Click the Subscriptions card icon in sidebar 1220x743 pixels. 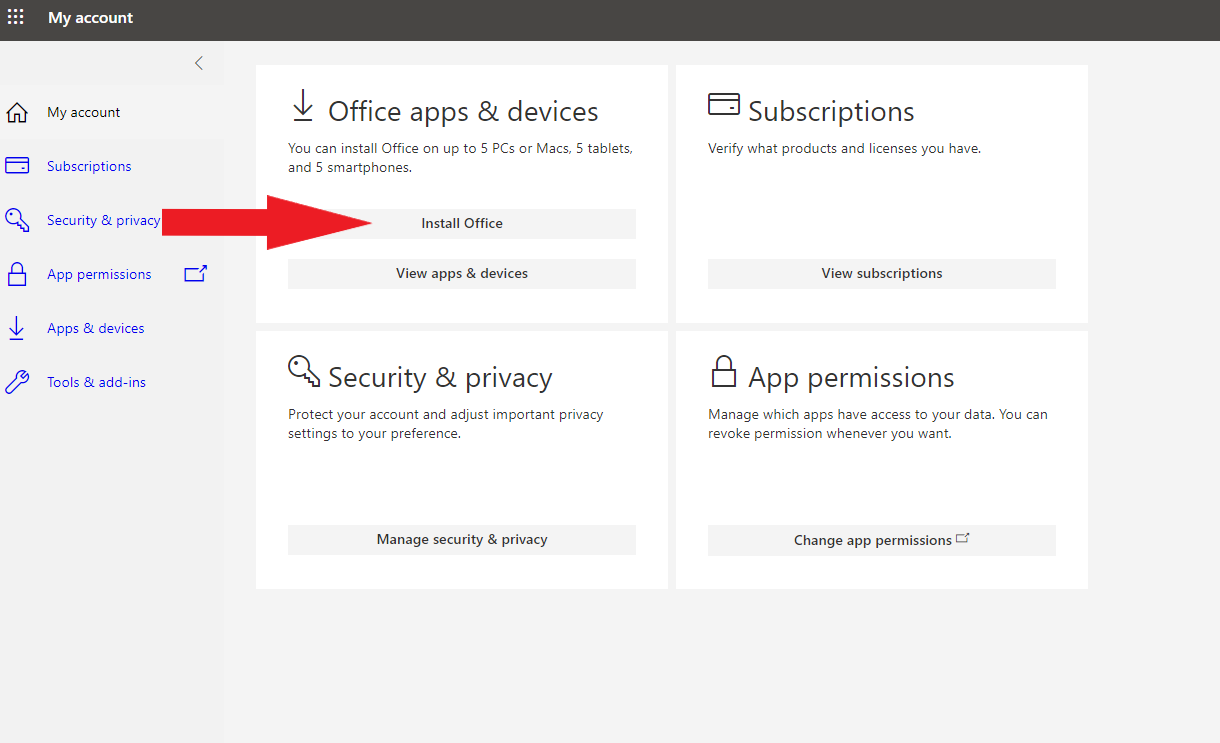click(x=17, y=166)
